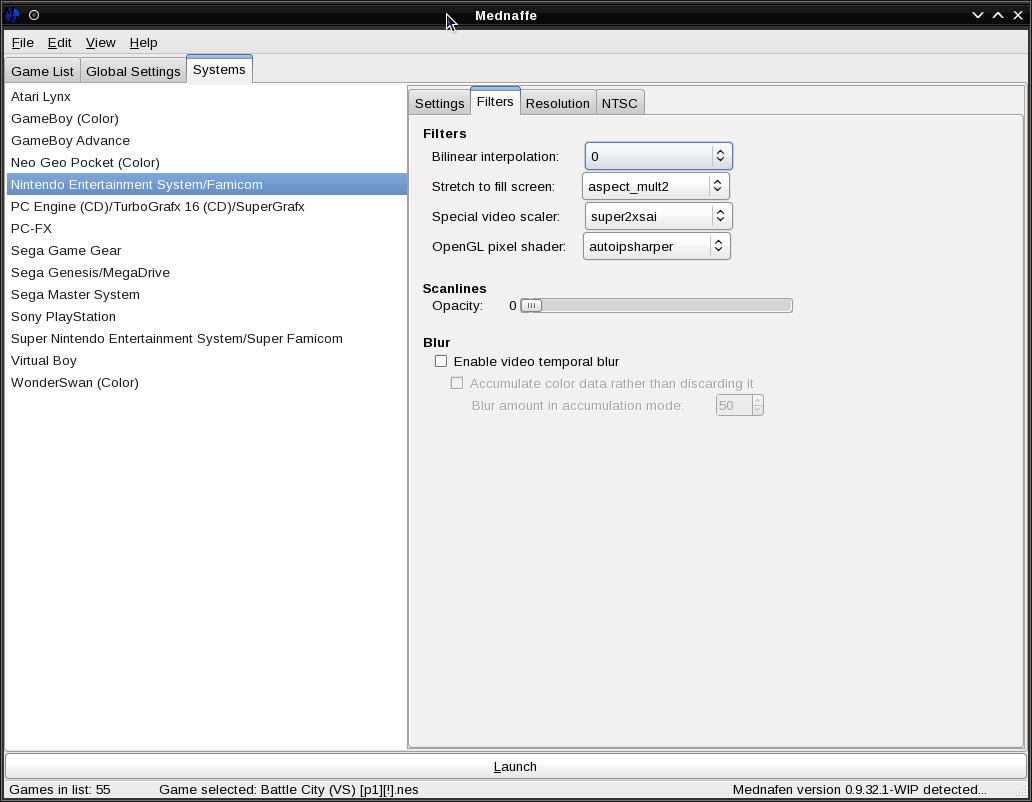This screenshot has width=1032, height=802.
Task: Open Stretch to fill screen dropdown
Action: (x=656, y=186)
